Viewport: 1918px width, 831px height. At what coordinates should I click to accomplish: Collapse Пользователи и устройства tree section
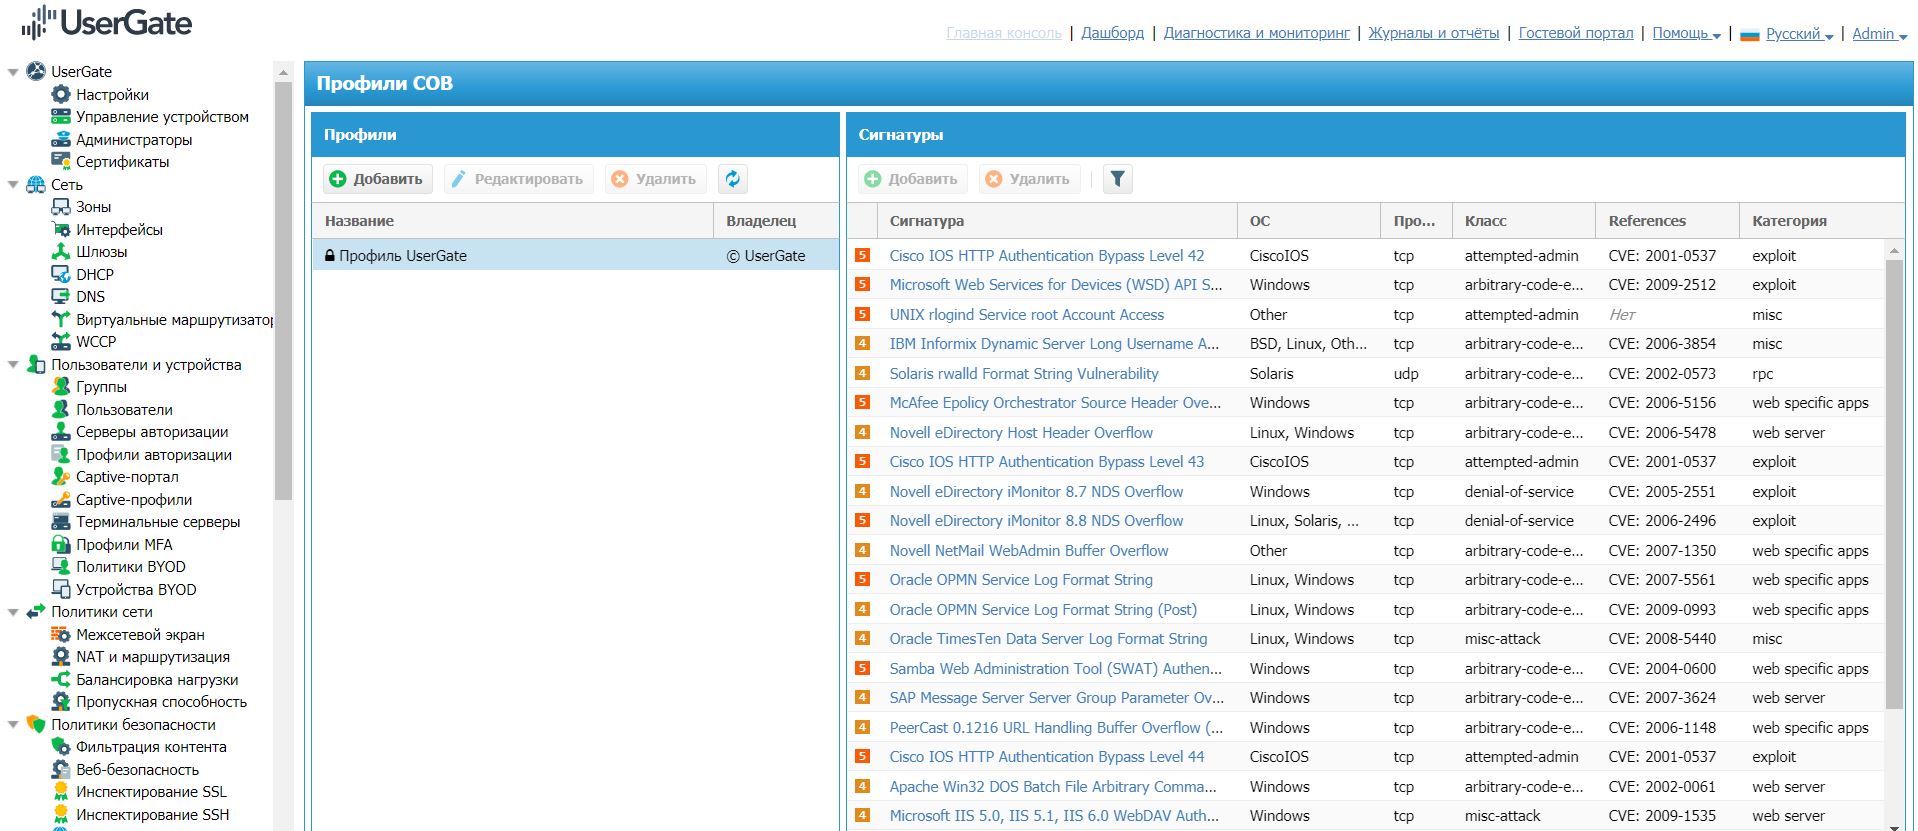(x=13, y=365)
